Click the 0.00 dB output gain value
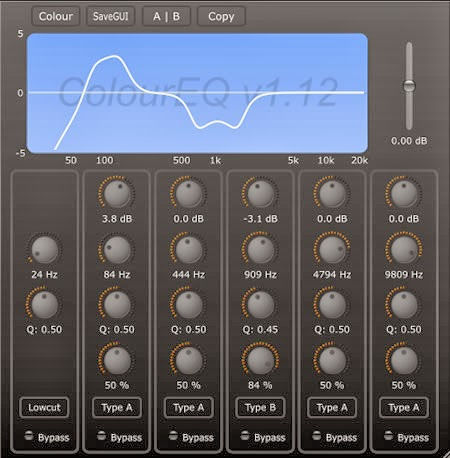 coord(409,141)
